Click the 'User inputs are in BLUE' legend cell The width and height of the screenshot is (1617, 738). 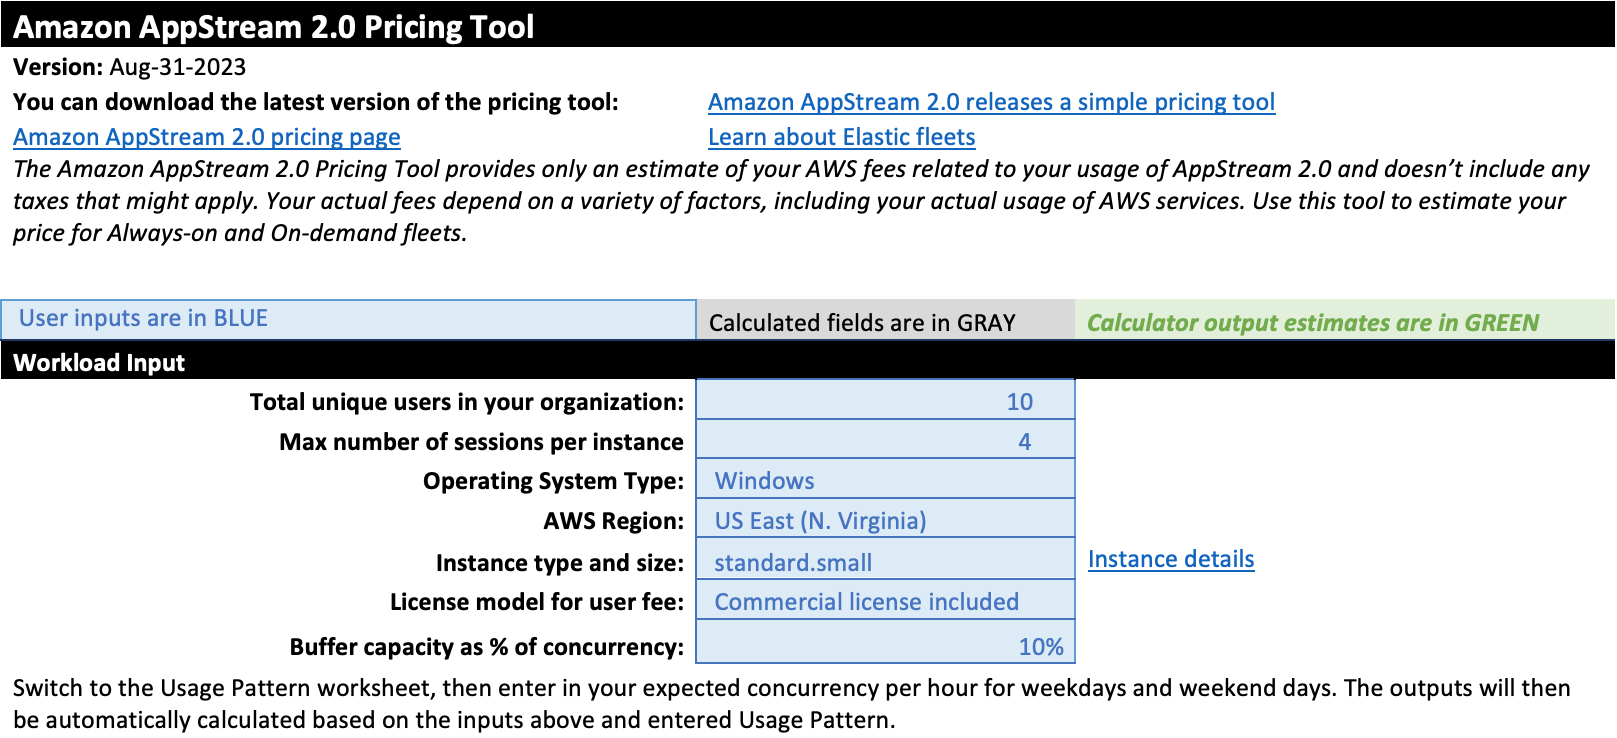348,319
